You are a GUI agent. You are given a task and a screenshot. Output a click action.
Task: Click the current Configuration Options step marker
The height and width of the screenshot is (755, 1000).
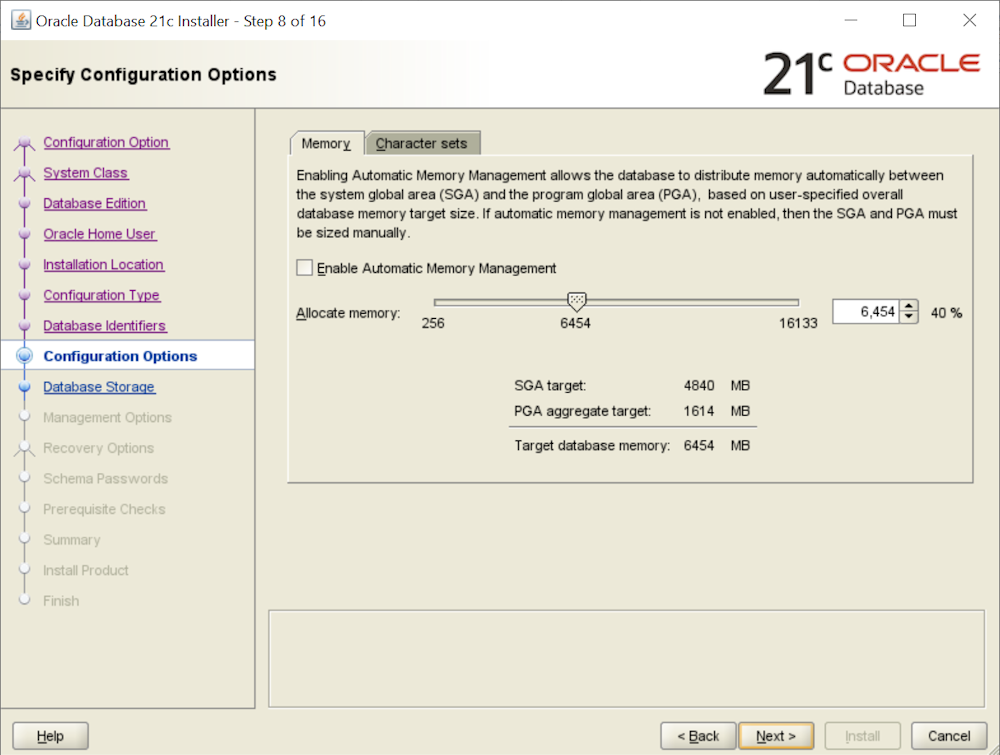(25, 356)
